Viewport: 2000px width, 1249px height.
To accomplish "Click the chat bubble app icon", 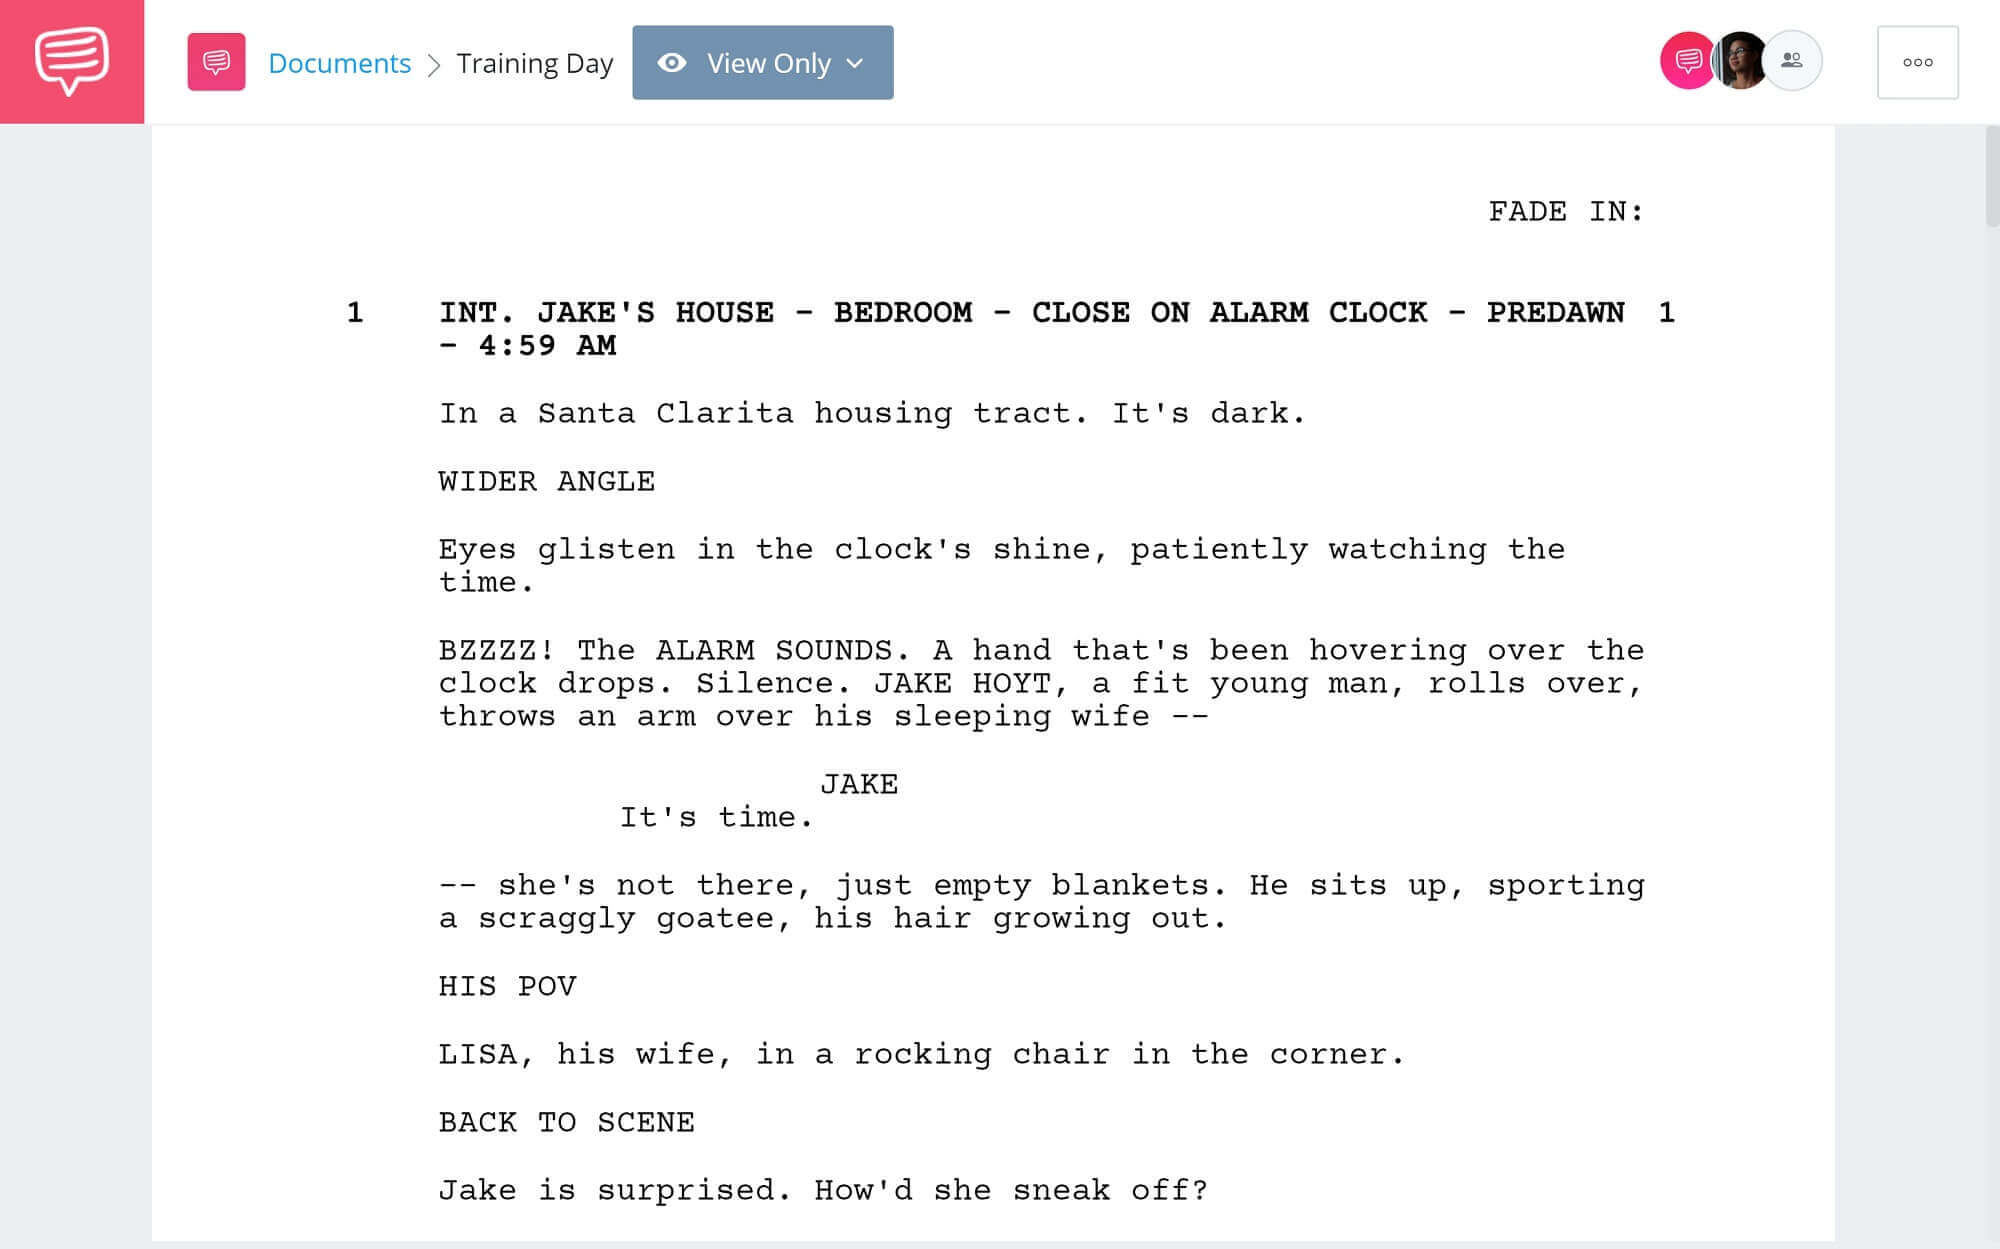I will pyautogui.click(x=71, y=60).
